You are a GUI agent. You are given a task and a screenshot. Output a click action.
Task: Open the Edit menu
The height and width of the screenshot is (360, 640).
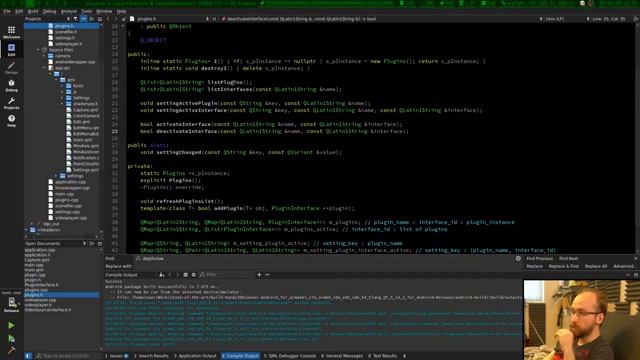[x=19, y=11]
